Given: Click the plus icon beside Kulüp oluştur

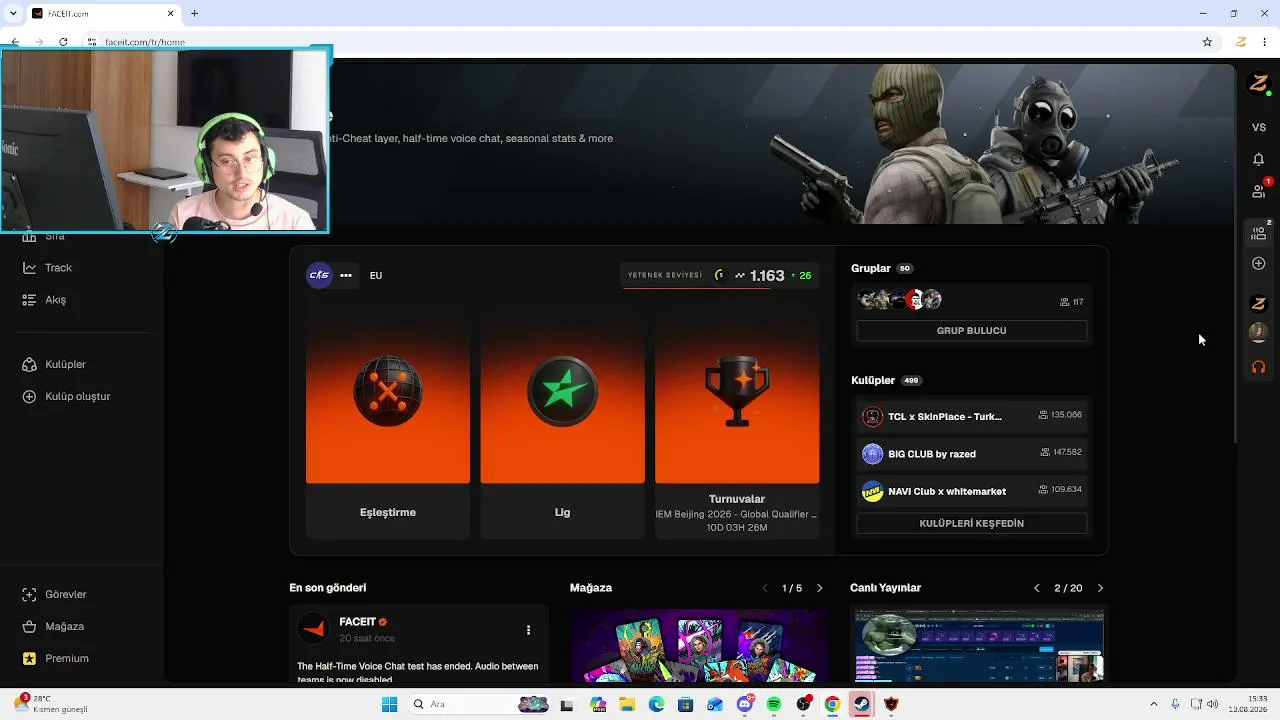Looking at the screenshot, I should point(29,397).
